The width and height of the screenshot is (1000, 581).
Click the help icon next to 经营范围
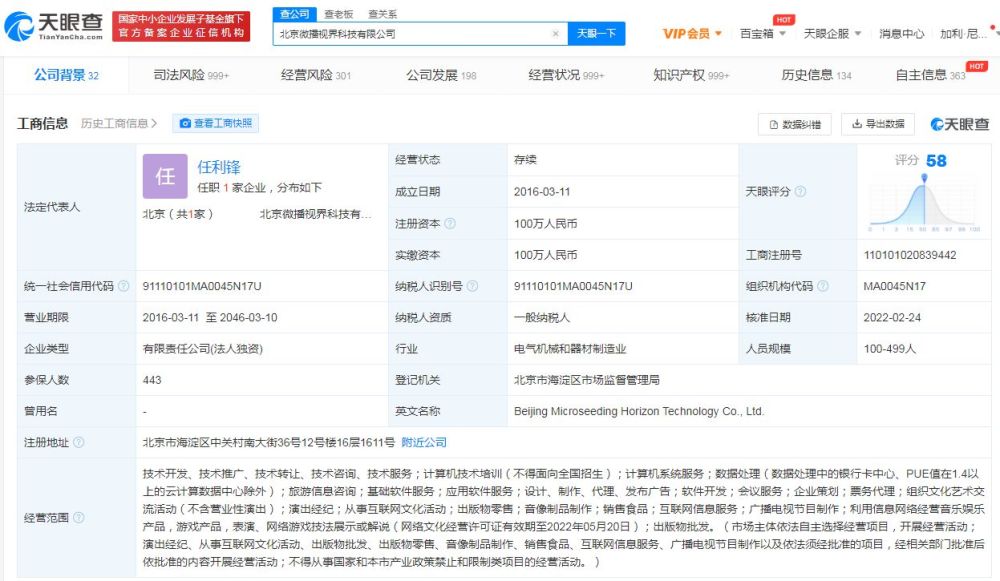(78, 518)
